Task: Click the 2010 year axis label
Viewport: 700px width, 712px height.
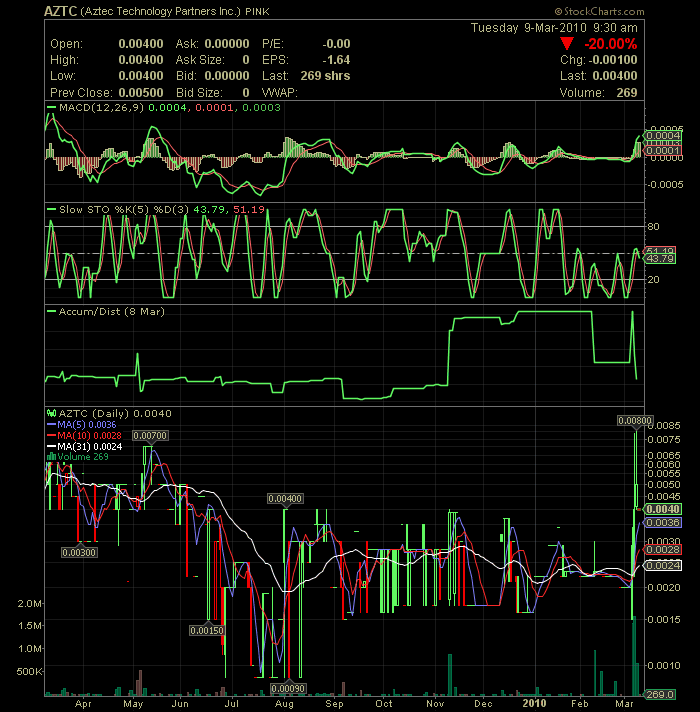Action: point(534,703)
